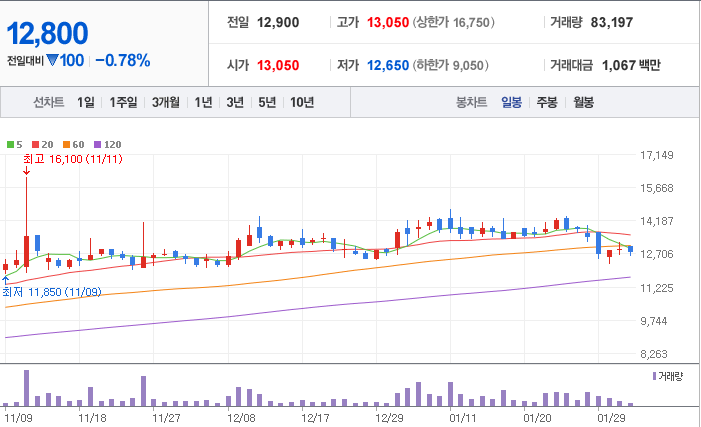Click the red 20-day moving average legend swatch
Viewport: 701px width, 427px height.
pos(35,144)
